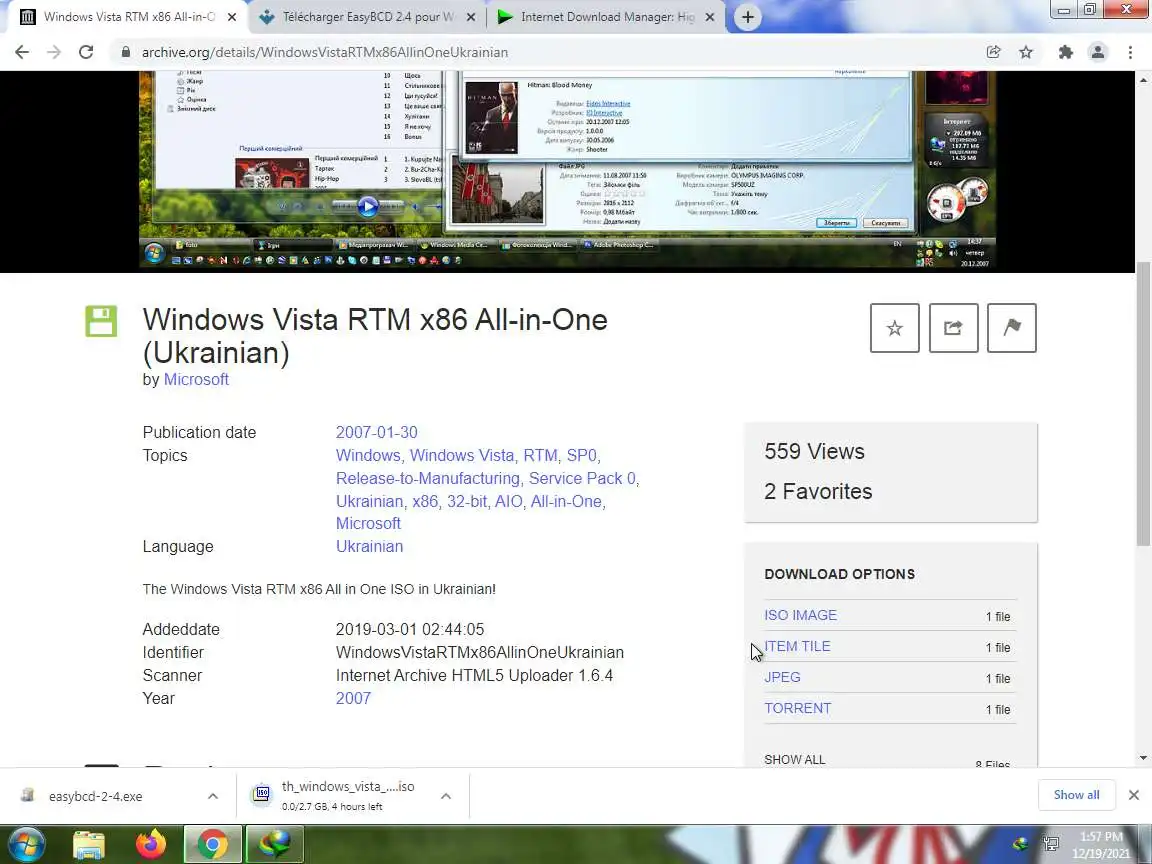The width and height of the screenshot is (1152, 864).
Task: Click the Flag this item button
Action: click(1012, 328)
